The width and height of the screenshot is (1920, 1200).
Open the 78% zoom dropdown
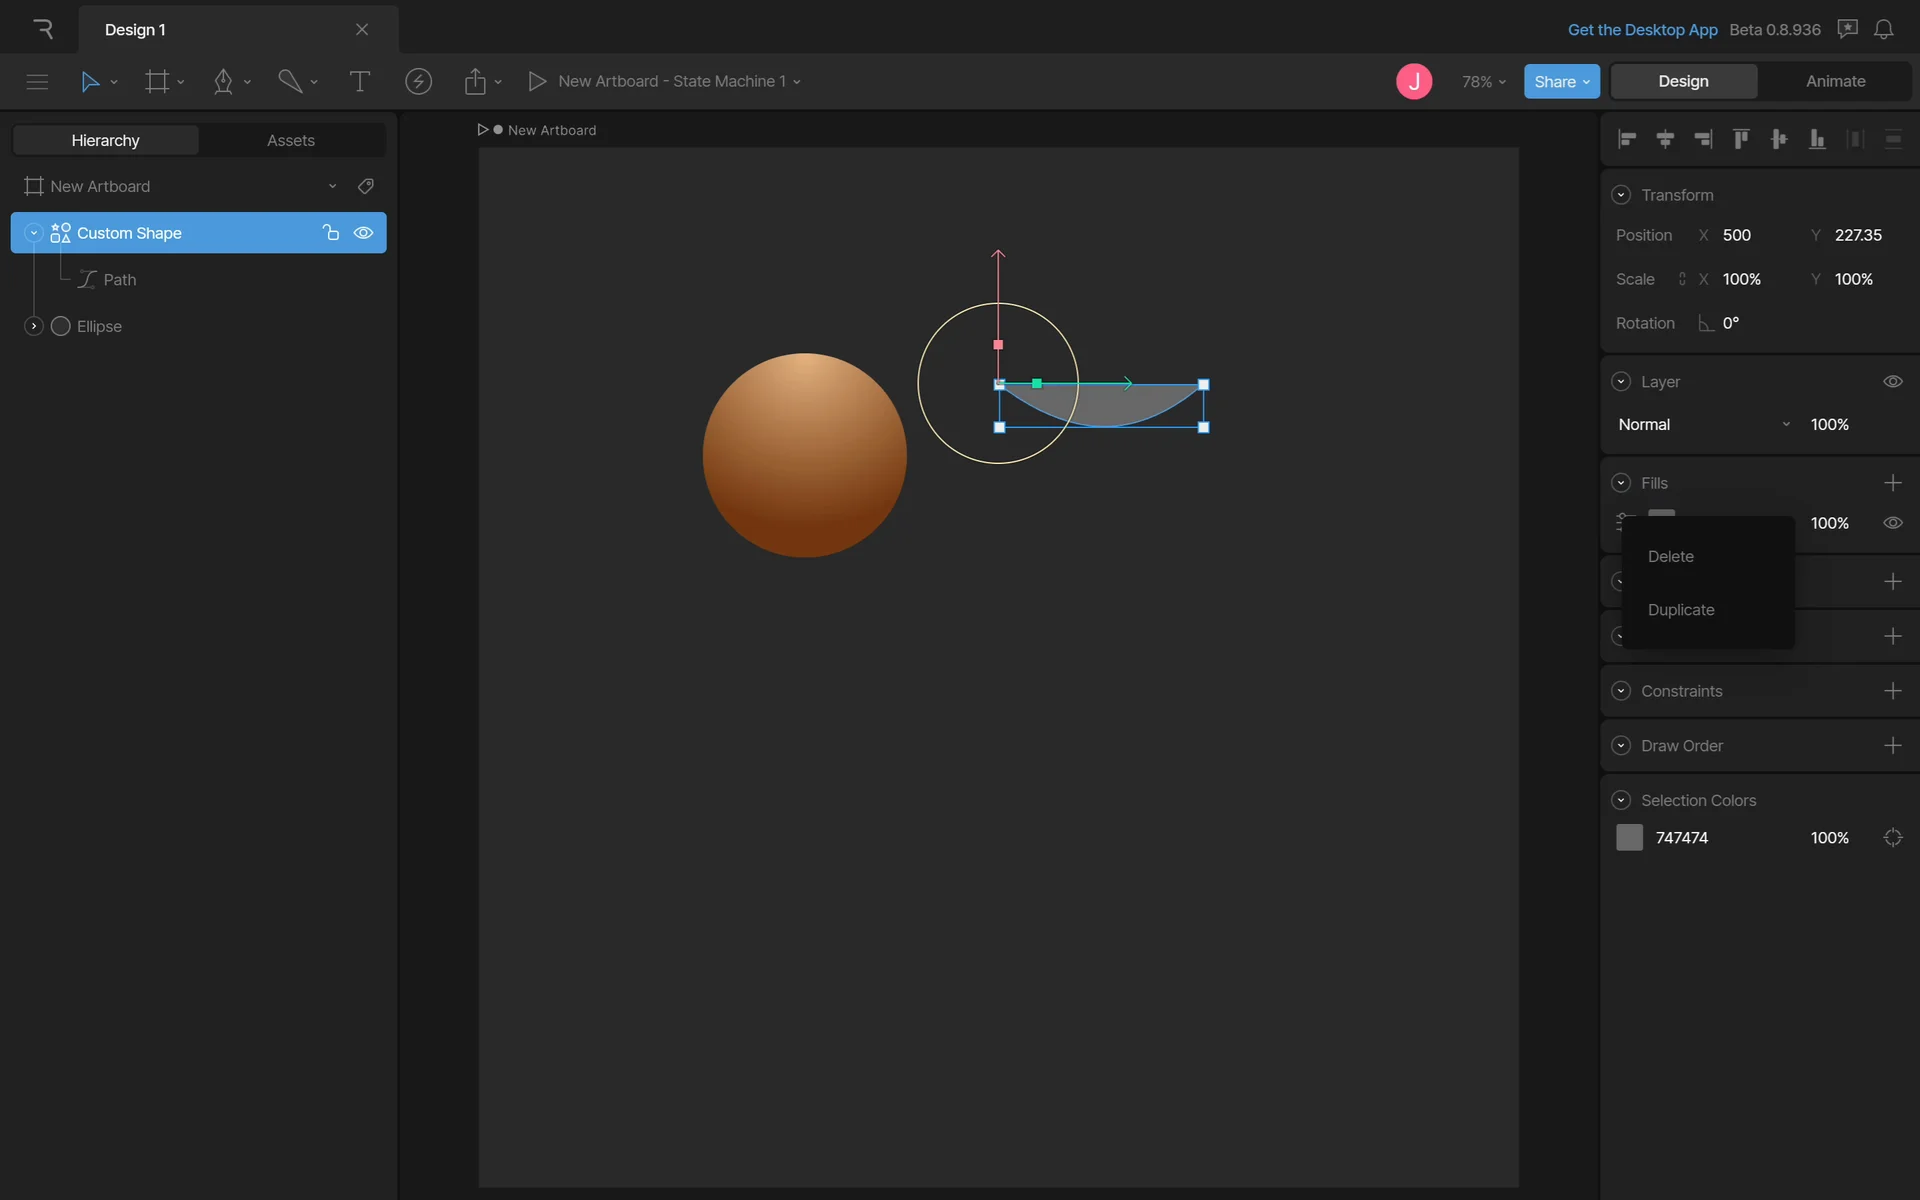1483,82
